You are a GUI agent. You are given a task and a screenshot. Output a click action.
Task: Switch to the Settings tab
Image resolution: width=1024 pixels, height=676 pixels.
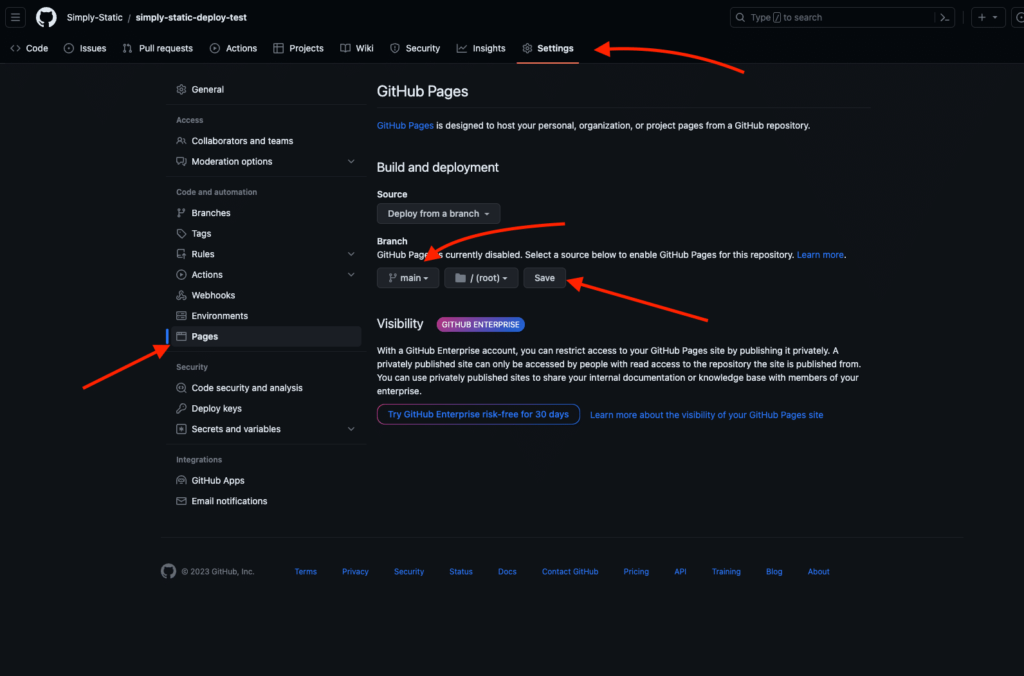click(547, 48)
